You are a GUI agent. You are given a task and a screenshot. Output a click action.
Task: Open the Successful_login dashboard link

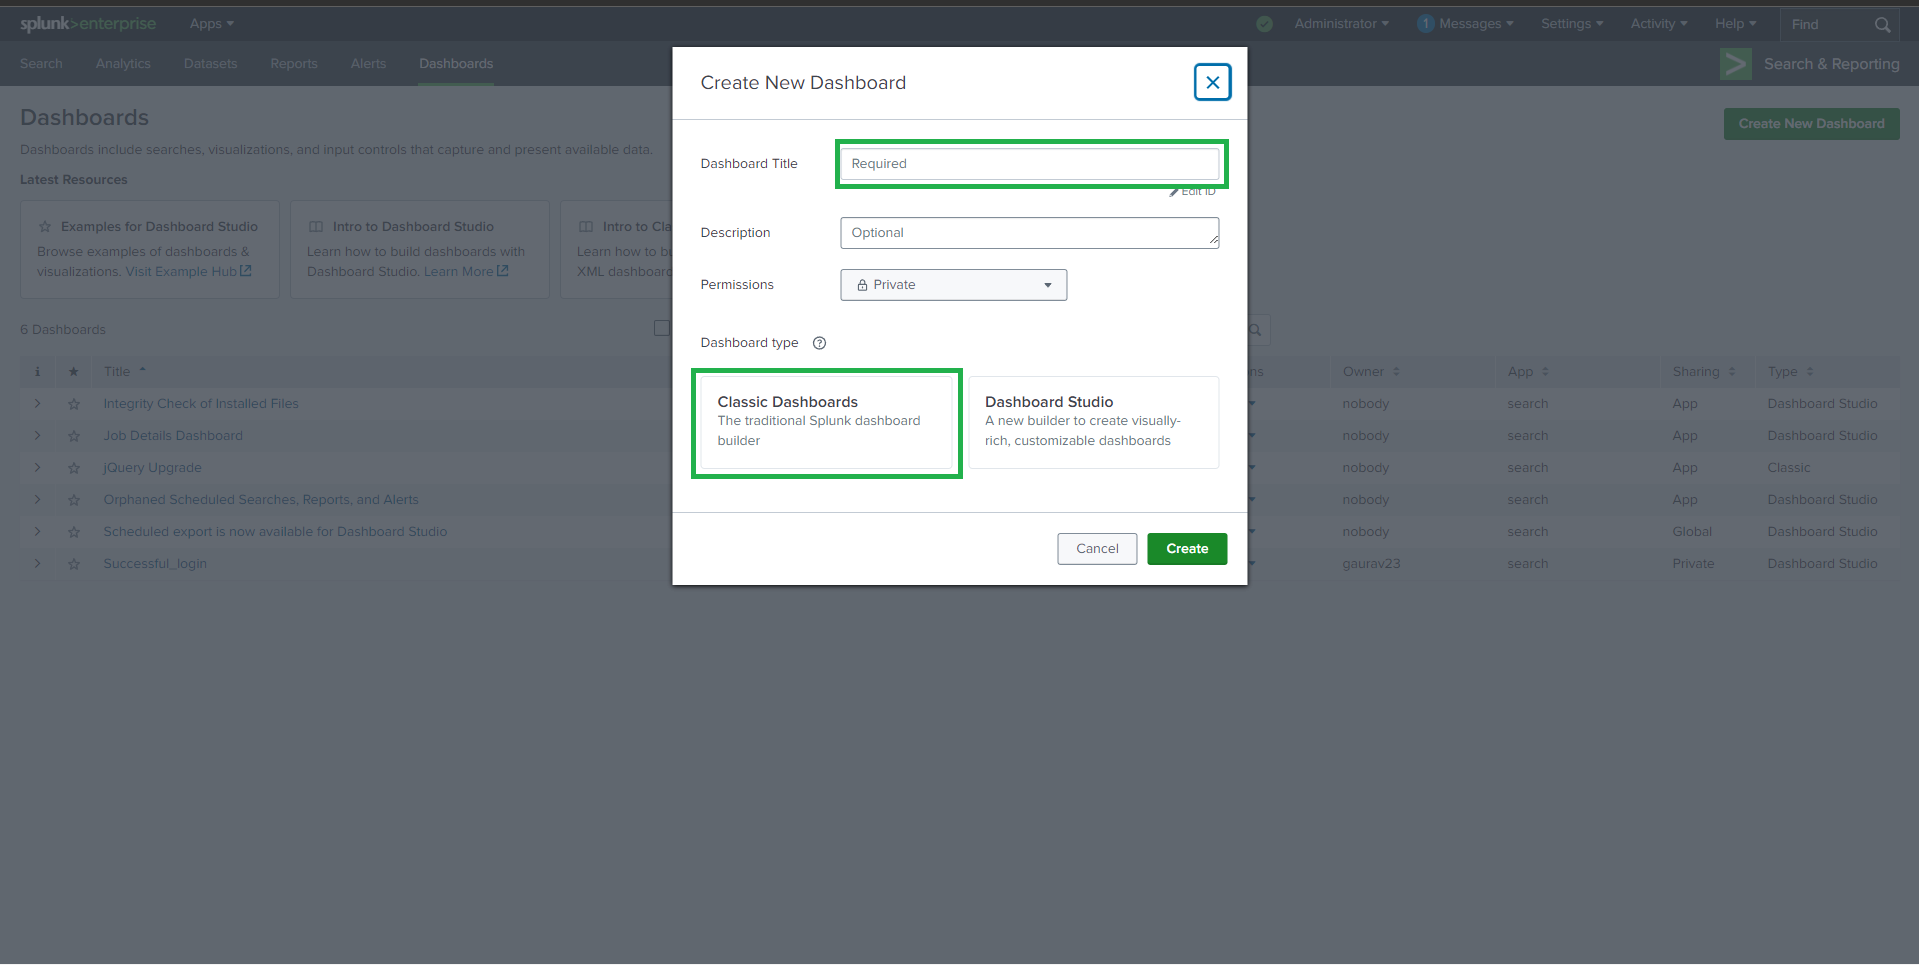click(155, 564)
